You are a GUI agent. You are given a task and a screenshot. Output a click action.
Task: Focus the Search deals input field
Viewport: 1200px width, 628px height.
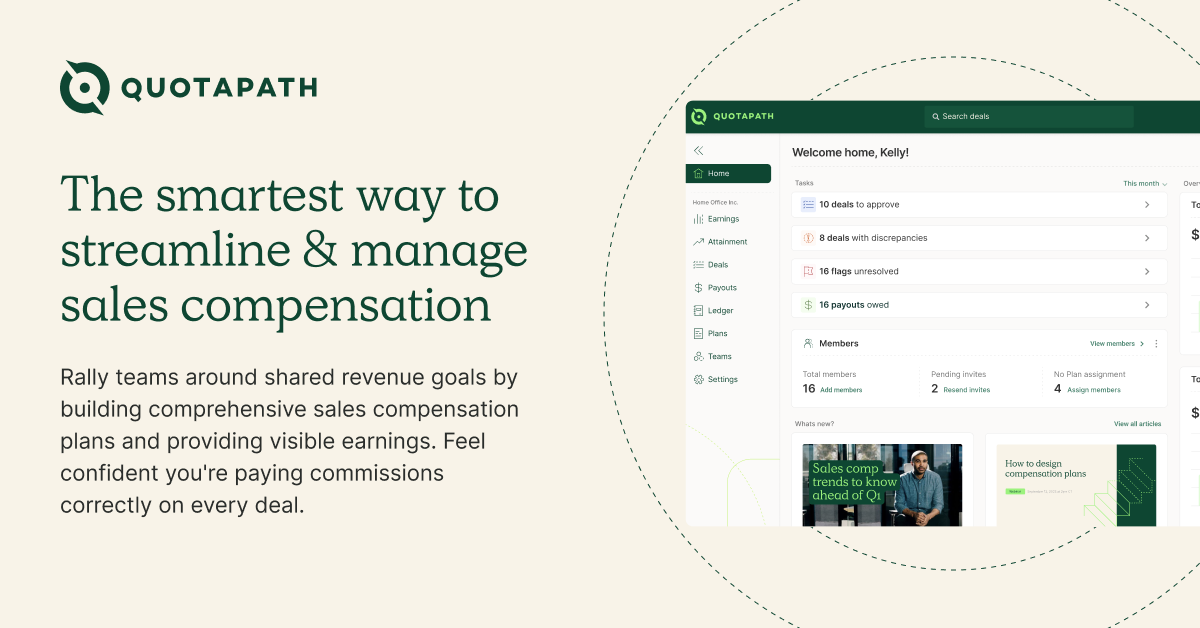[1029, 116]
